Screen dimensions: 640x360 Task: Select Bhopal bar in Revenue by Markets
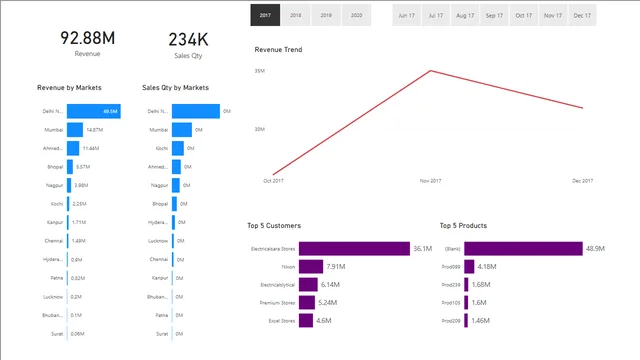(70, 167)
